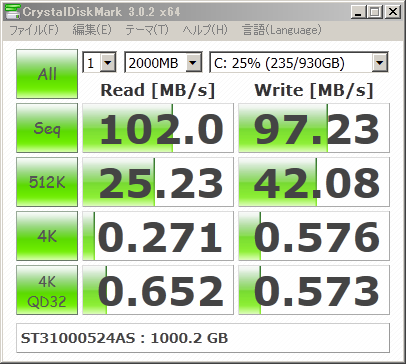Run all benchmarks with All button
406x364 pixels.
(47, 74)
